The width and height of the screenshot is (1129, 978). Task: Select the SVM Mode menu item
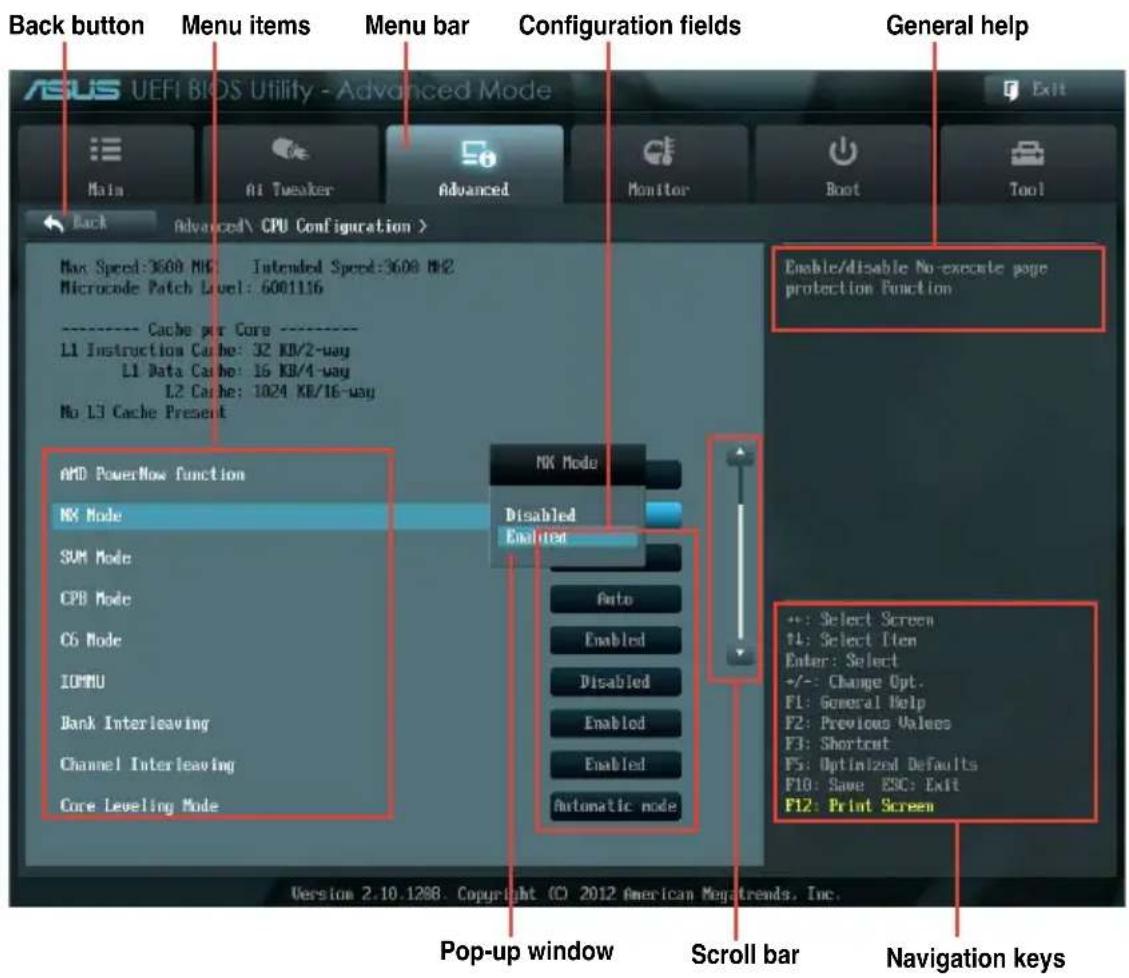pyautogui.click(x=96, y=557)
